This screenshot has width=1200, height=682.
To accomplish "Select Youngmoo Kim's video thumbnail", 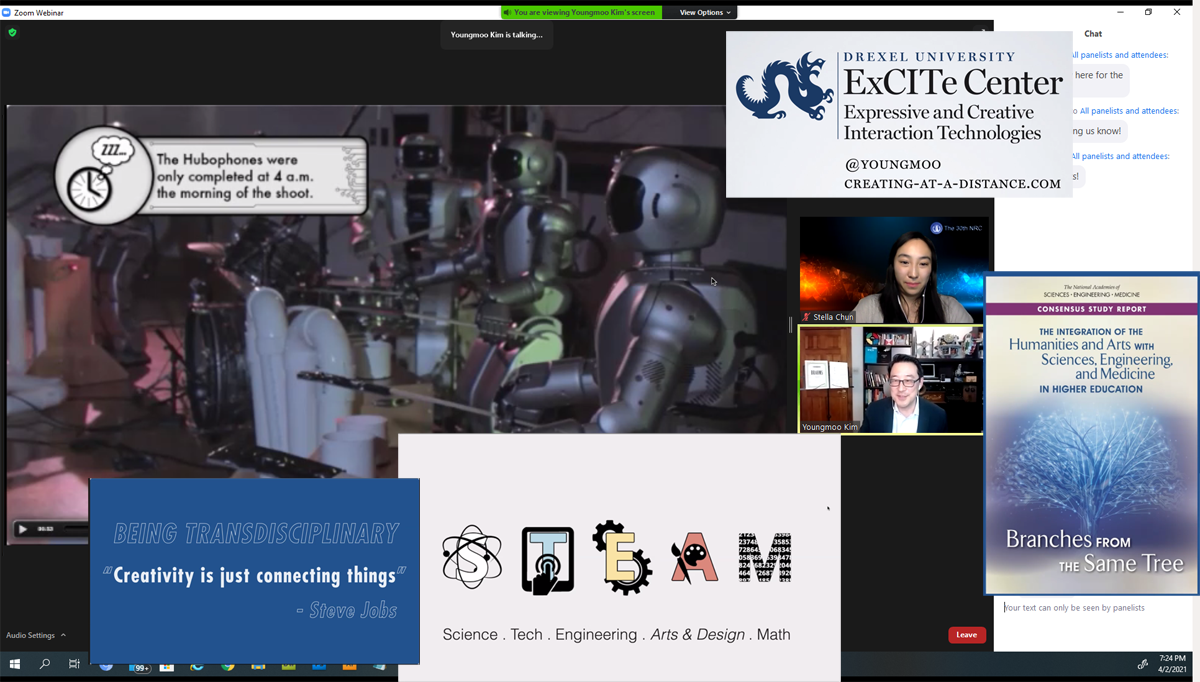I will [891, 380].
